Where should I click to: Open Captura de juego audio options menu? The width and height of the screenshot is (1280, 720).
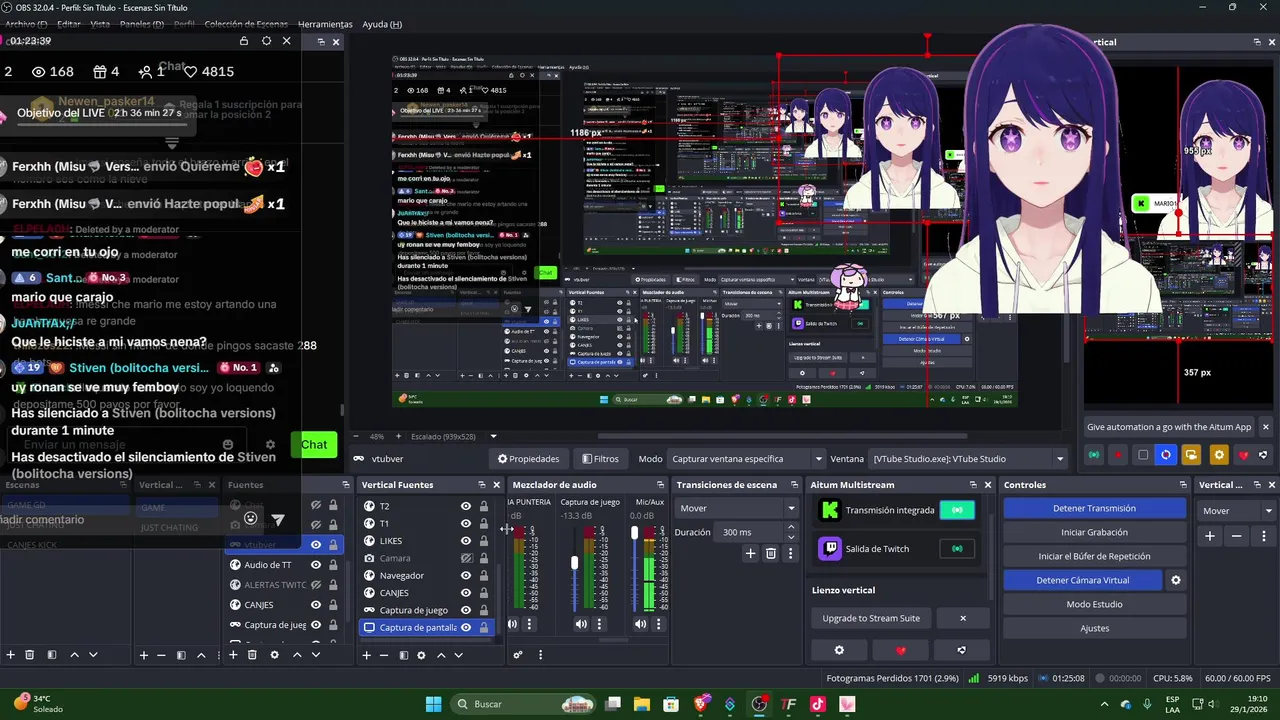[599, 624]
